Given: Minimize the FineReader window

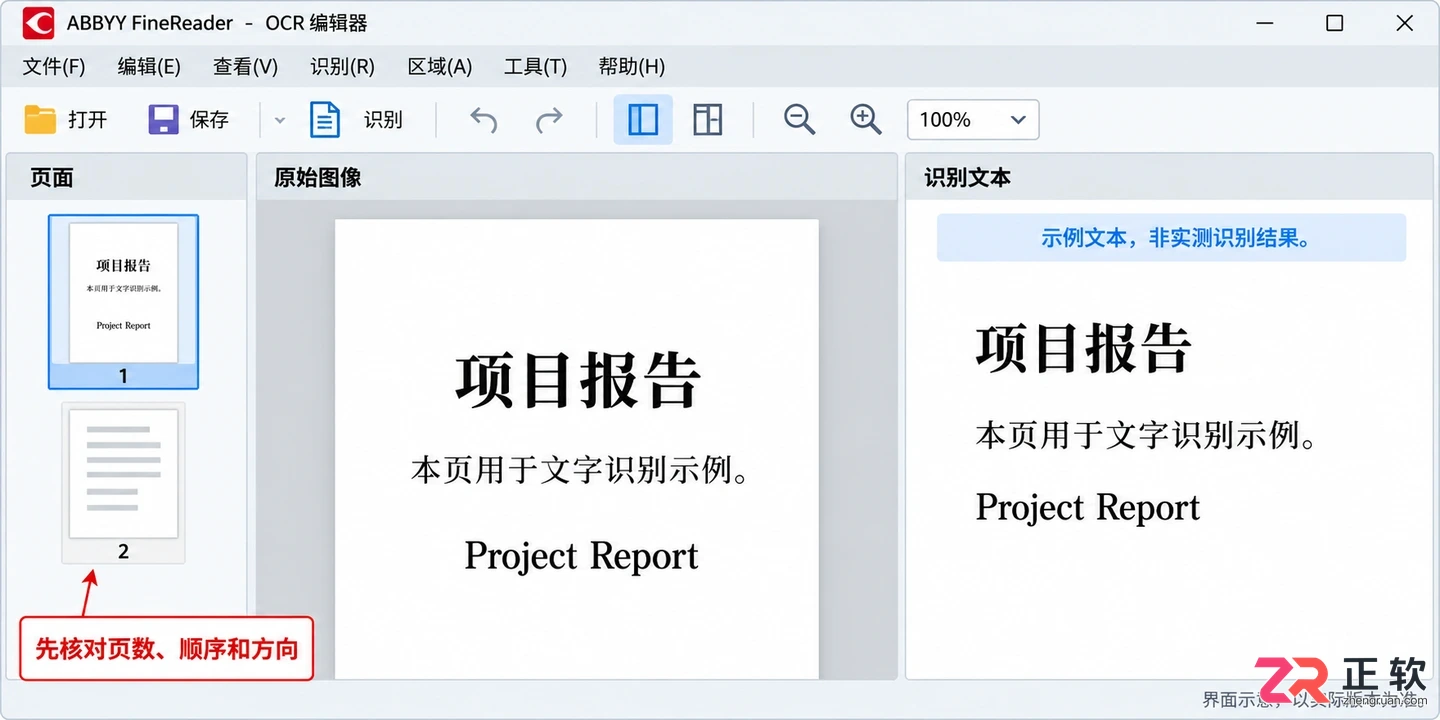Looking at the screenshot, I should click(x=1265, y=23).
